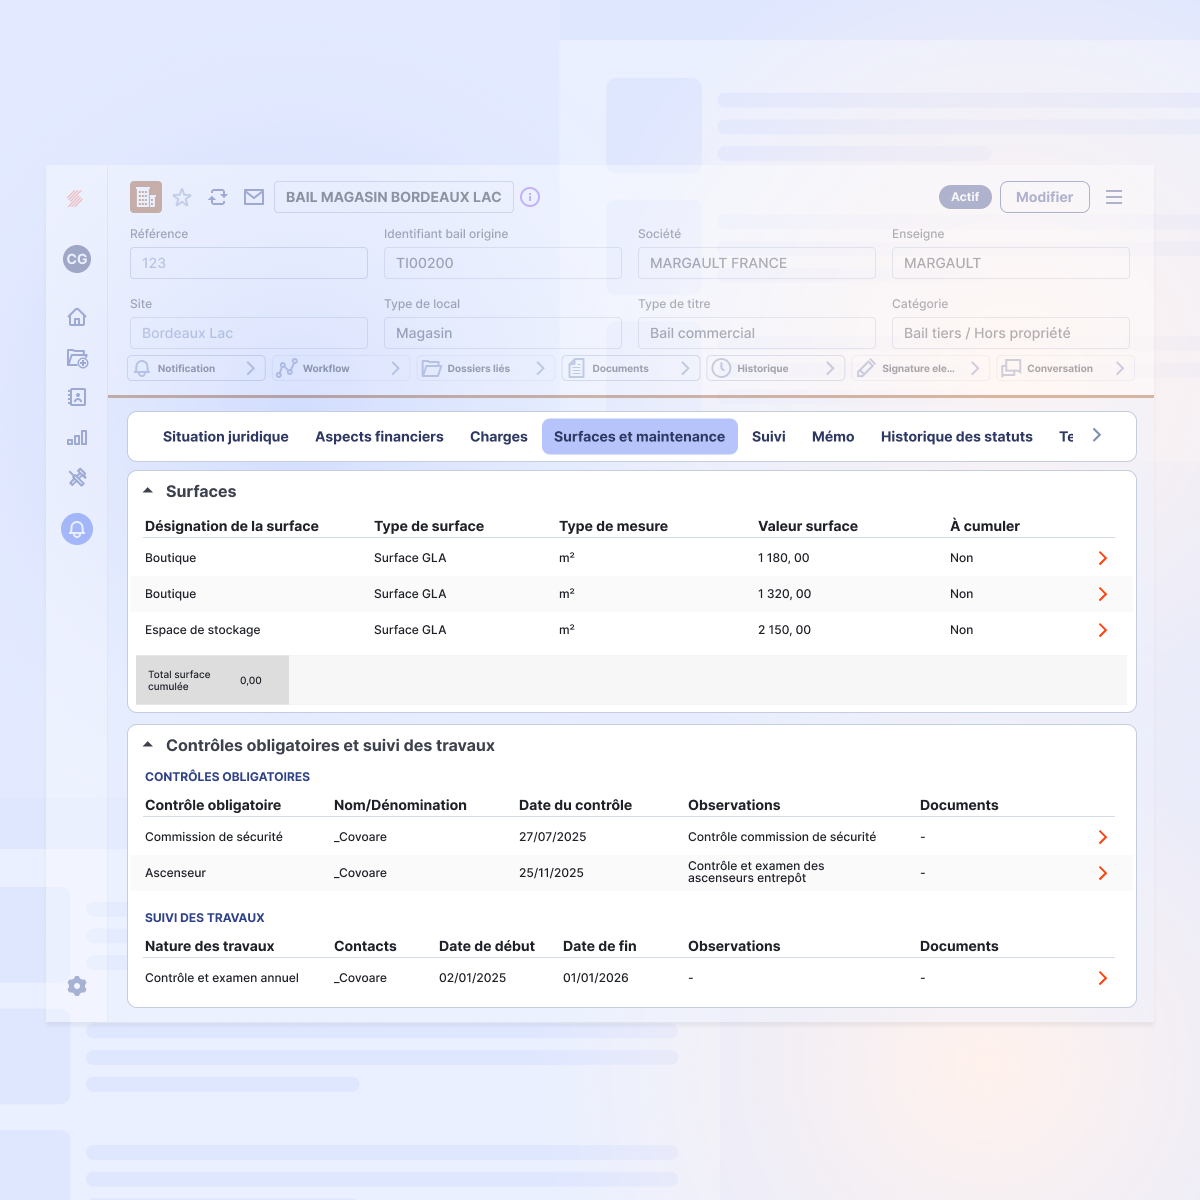Click the Modifier button
This screenshot has width=1200, height=1200.
pyautogui.click(x=1045, y=197)
